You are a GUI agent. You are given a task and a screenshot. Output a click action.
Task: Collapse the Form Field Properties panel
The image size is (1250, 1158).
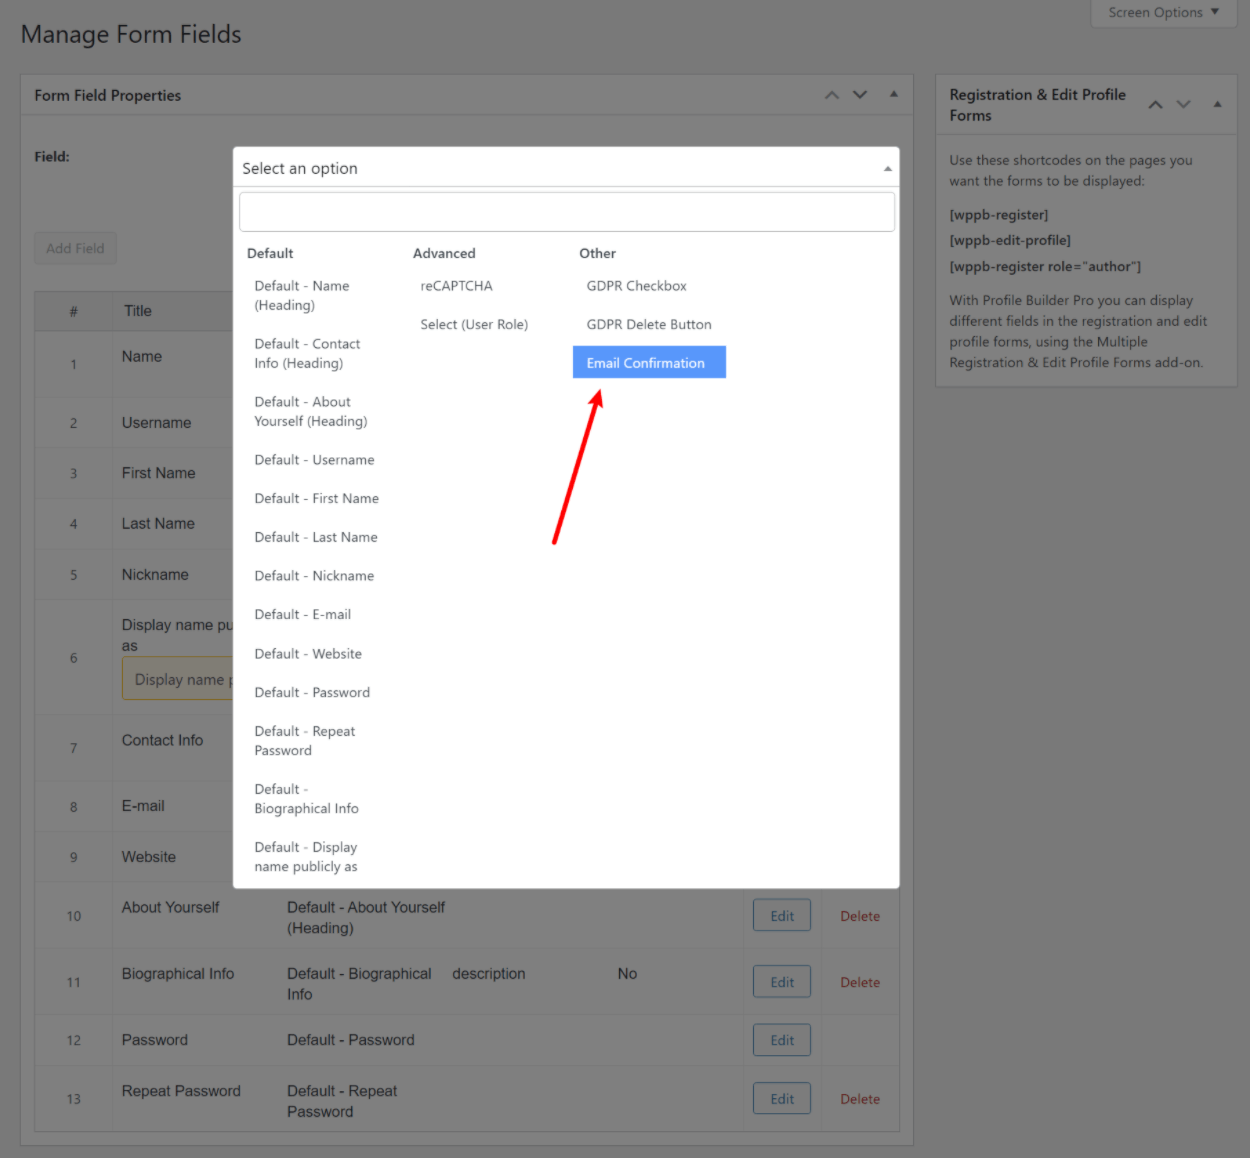point(893,94)
